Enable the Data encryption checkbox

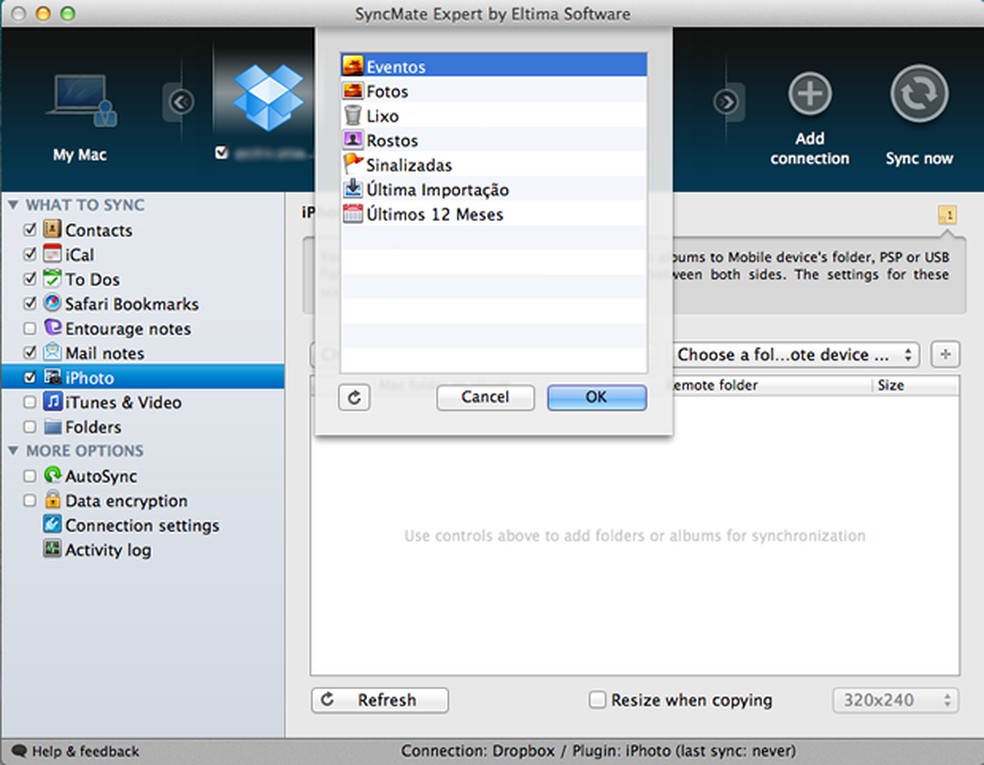point(29,500)
